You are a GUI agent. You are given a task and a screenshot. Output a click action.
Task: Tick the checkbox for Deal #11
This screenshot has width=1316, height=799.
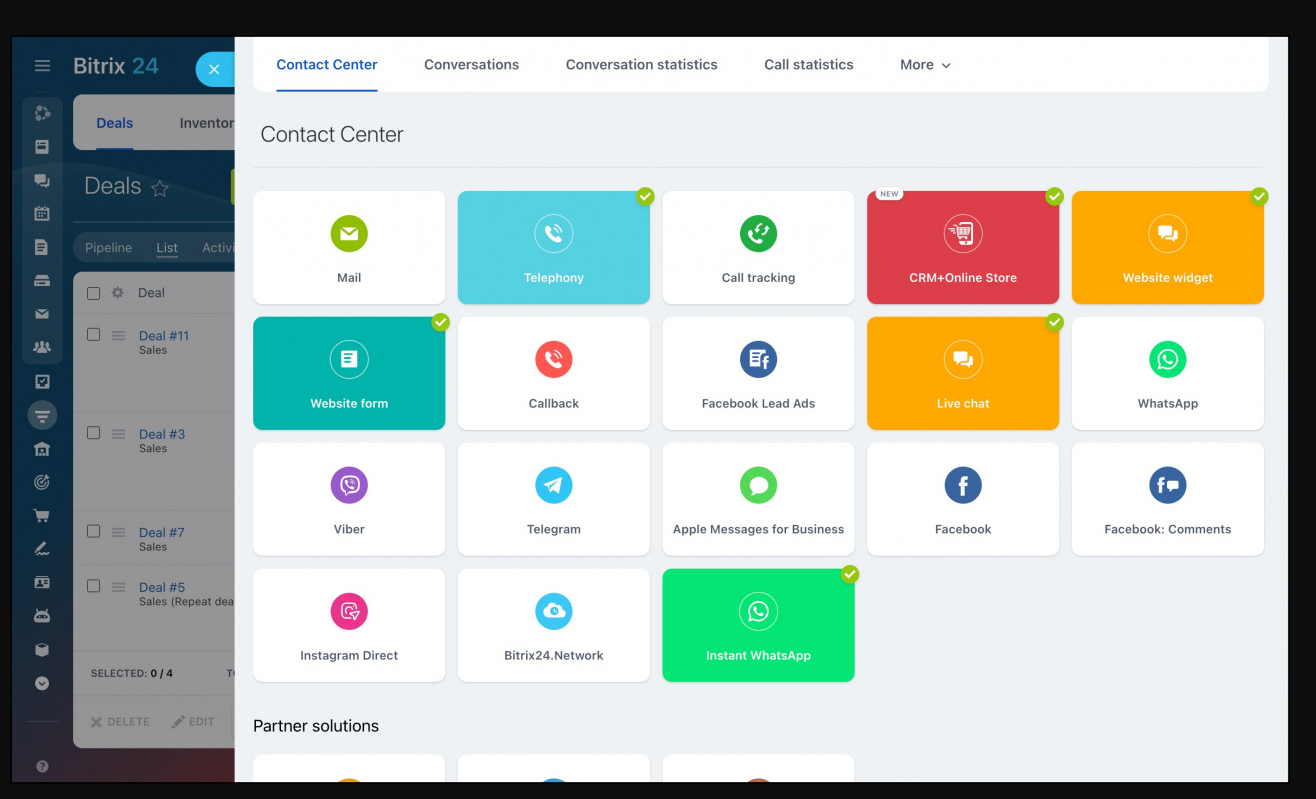(94, 335)
